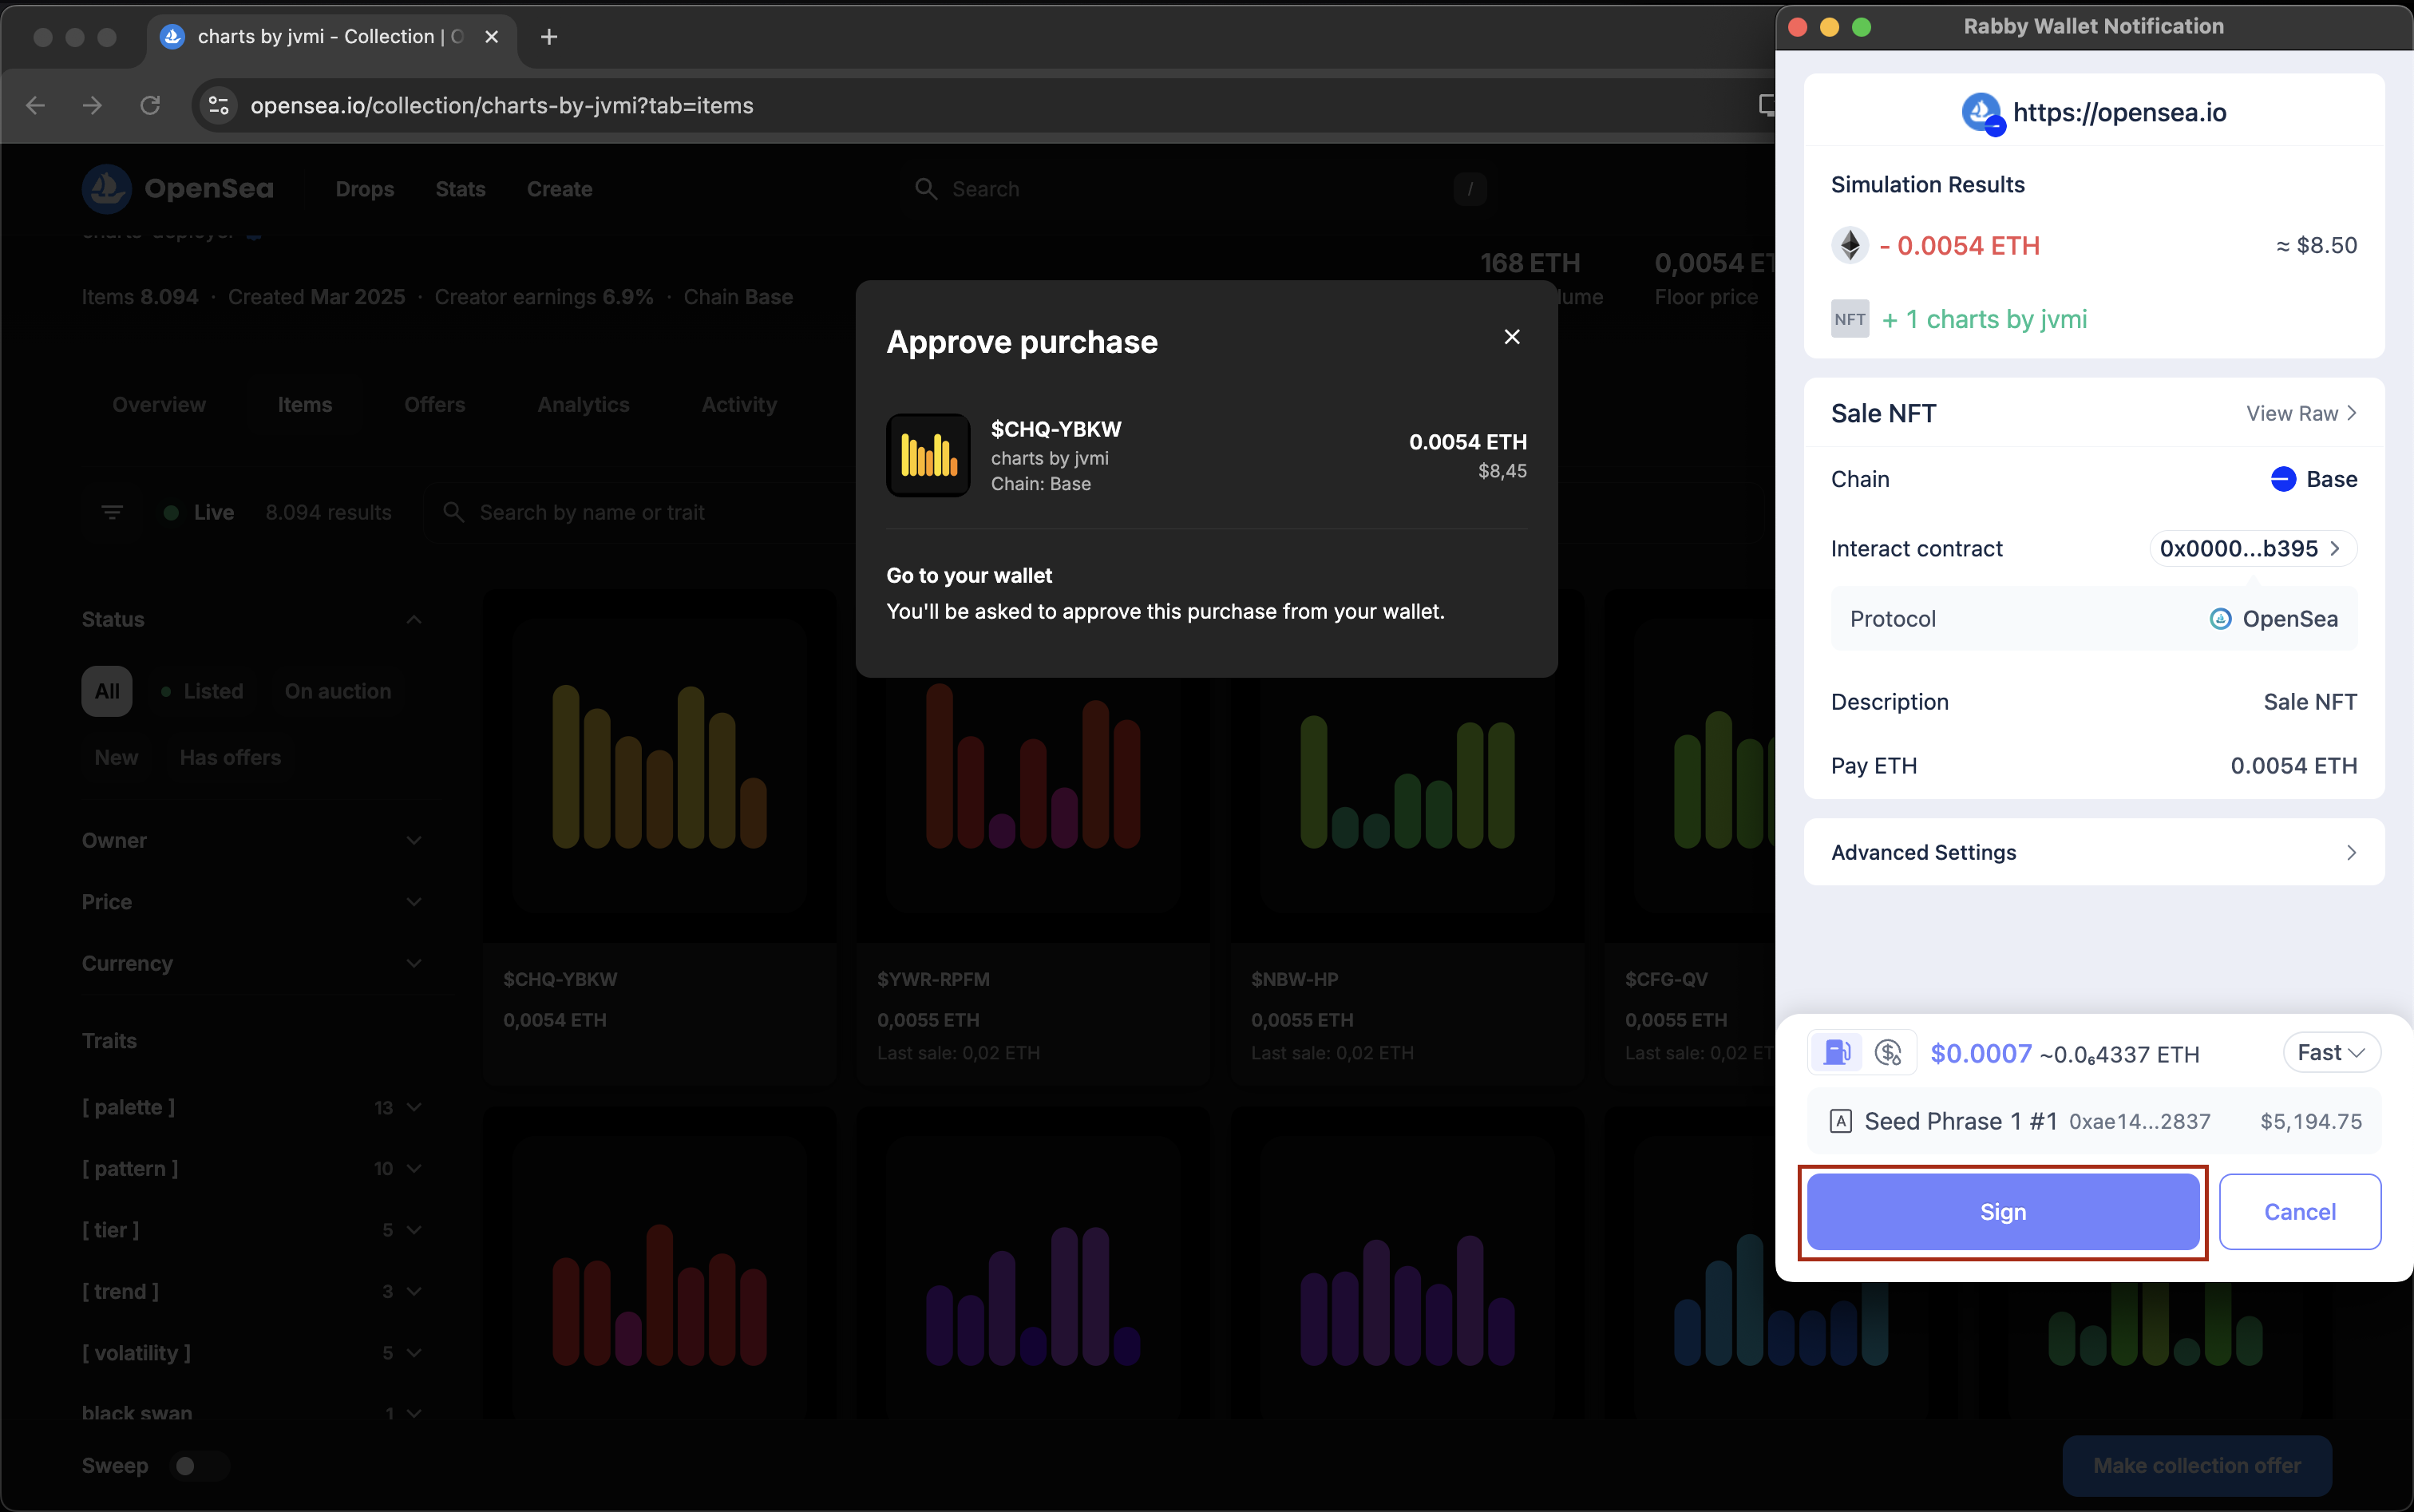This screenshot has height=1512, width=2414.
Task: Select the Has offers status filter
Action: [230, 757]
